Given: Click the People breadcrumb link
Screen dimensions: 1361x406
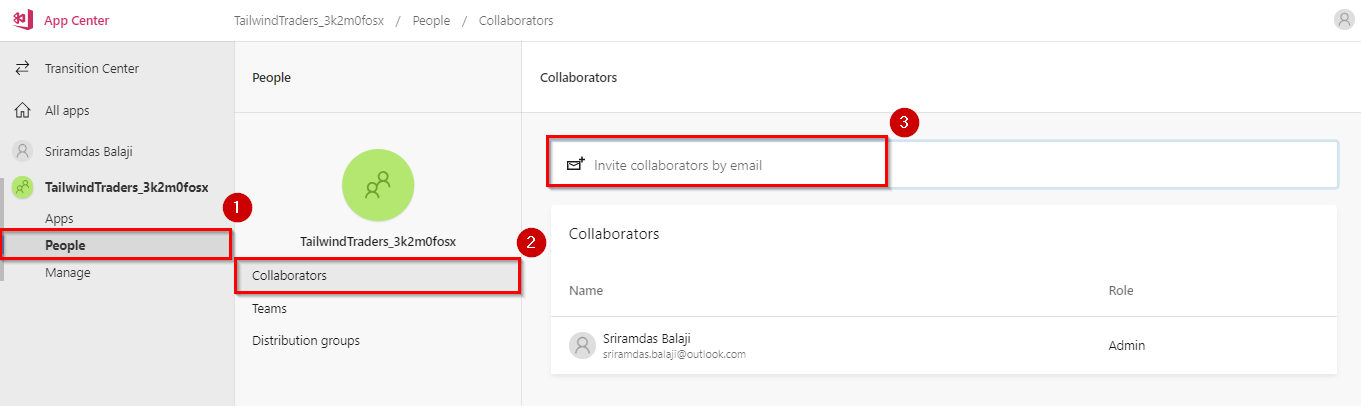Looking at the screenshot, I should (428, 21).
